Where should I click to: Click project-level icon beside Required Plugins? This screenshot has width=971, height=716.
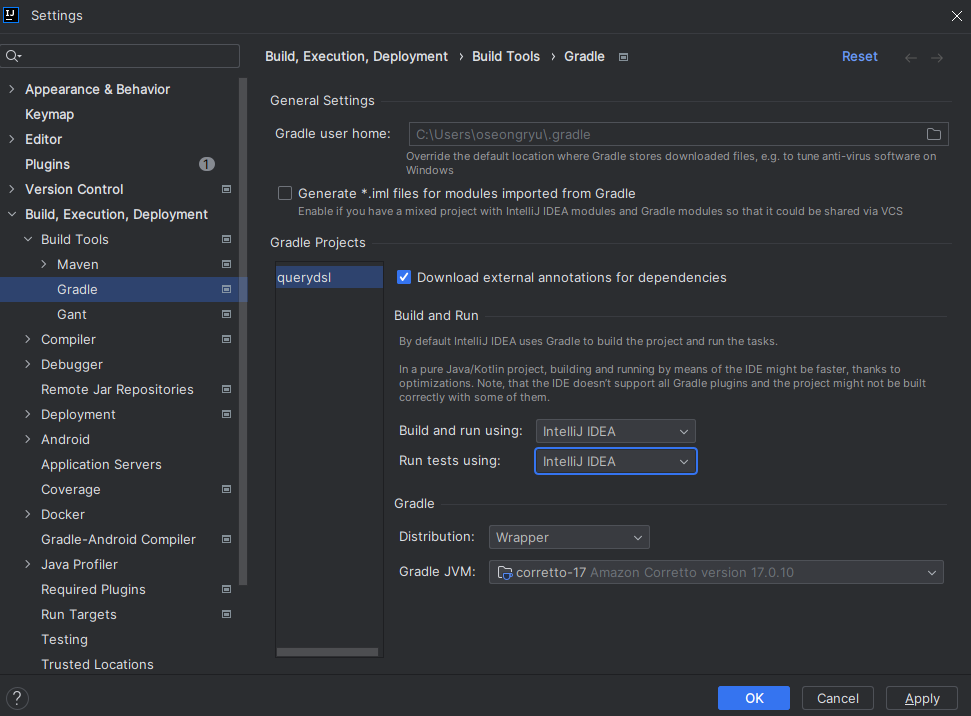coord(227,589)
